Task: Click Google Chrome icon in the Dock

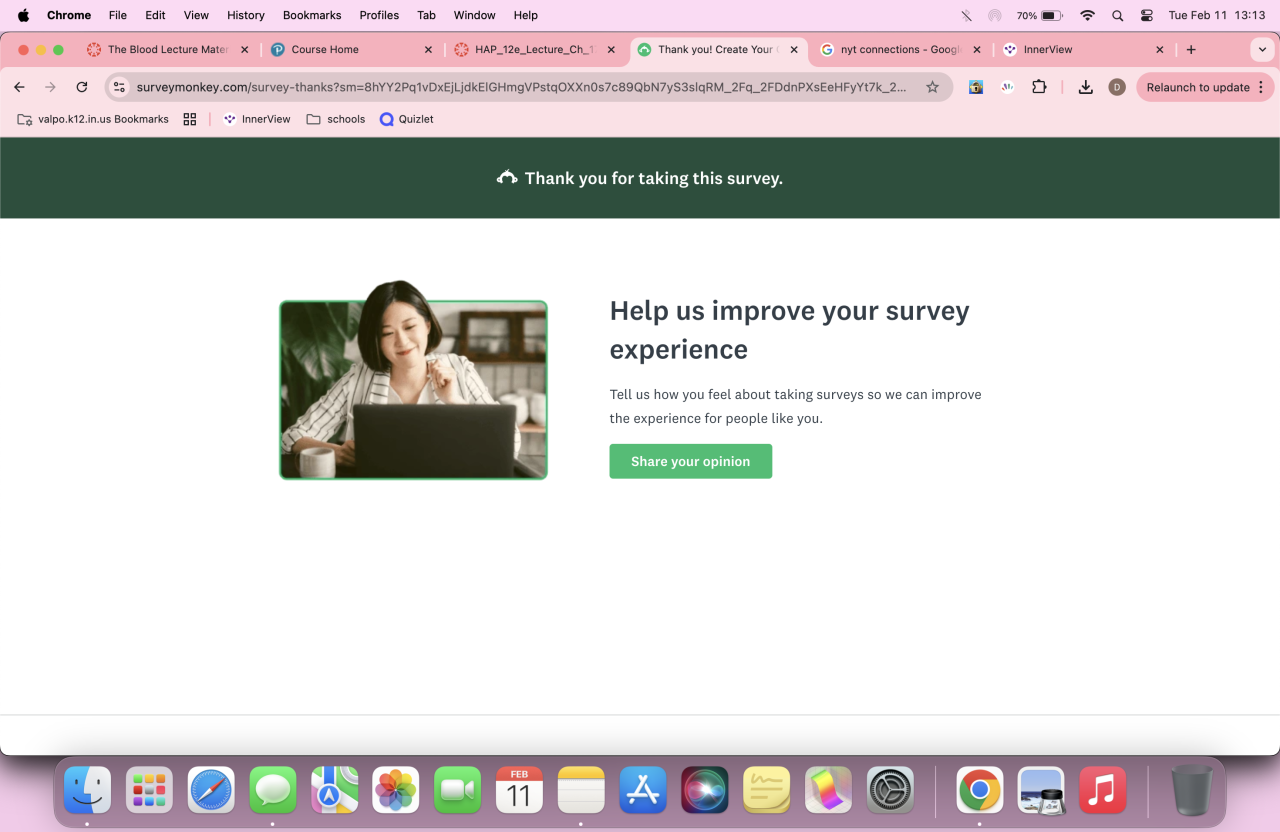Action: click(980, 791)
